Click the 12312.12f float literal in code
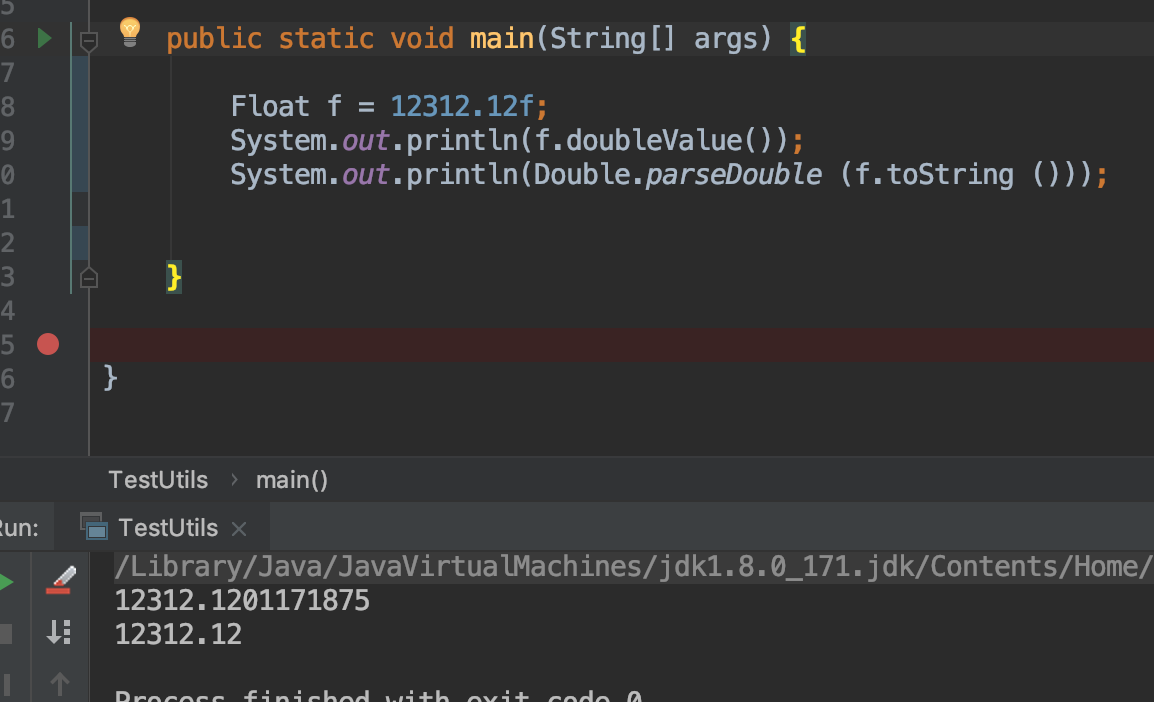 coord(461,106)
